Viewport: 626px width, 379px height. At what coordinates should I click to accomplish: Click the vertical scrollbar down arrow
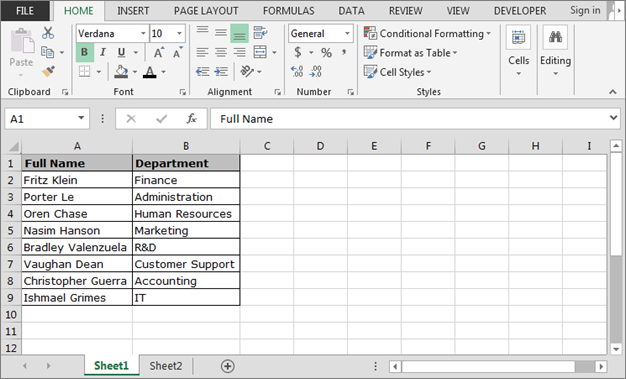tap(616, 349)
